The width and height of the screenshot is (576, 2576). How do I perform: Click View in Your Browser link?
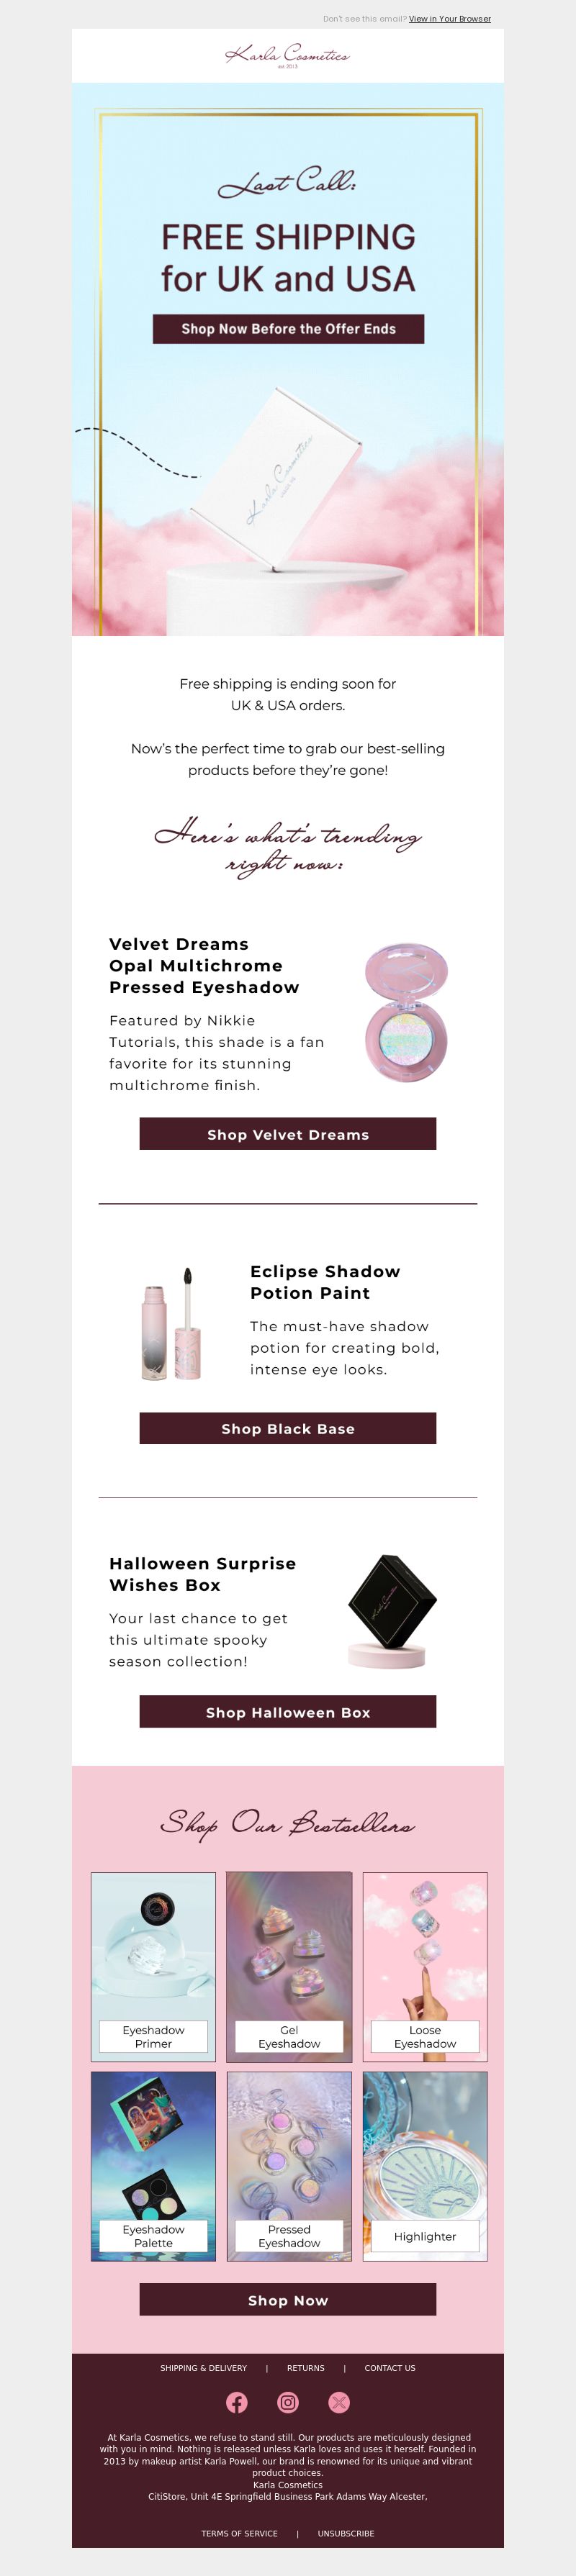[x=450, y=19]
